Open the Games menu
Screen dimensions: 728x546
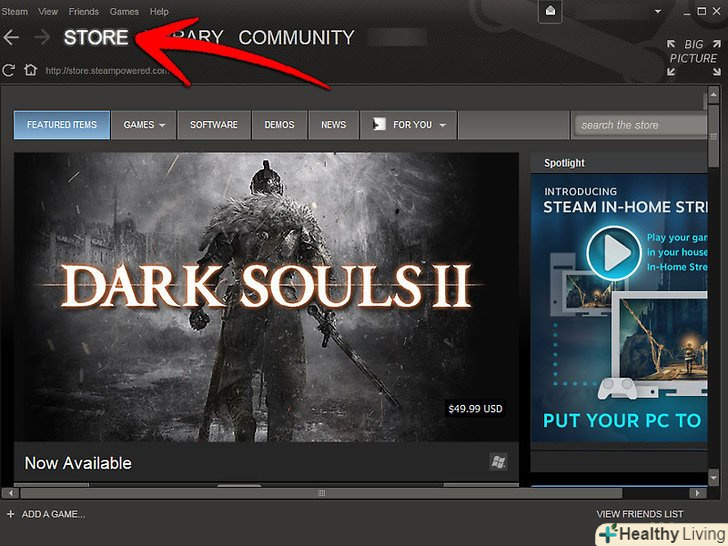124,11
